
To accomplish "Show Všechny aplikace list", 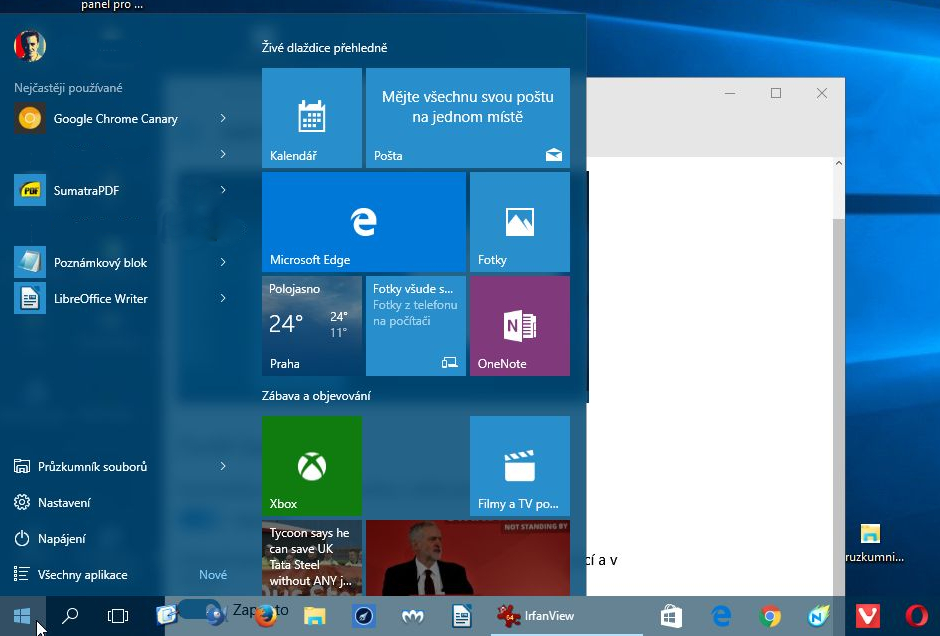I will 82,575.
